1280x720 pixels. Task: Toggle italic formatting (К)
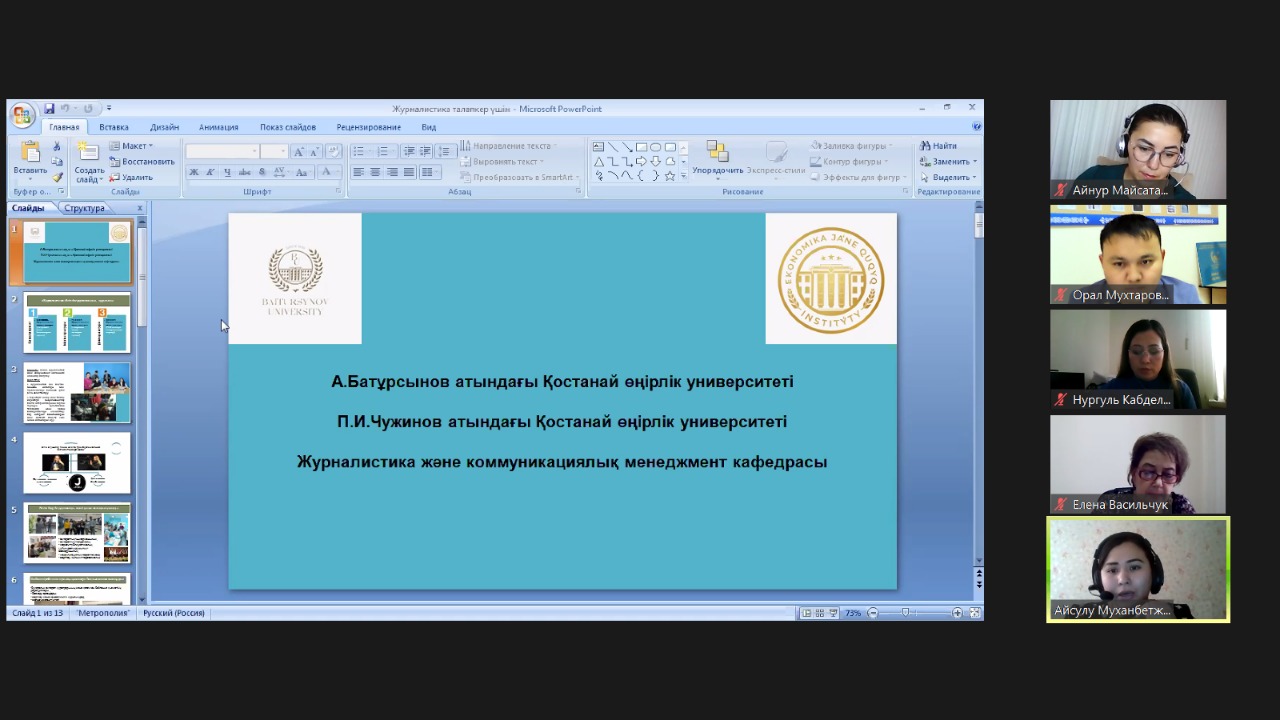point(210,172)
